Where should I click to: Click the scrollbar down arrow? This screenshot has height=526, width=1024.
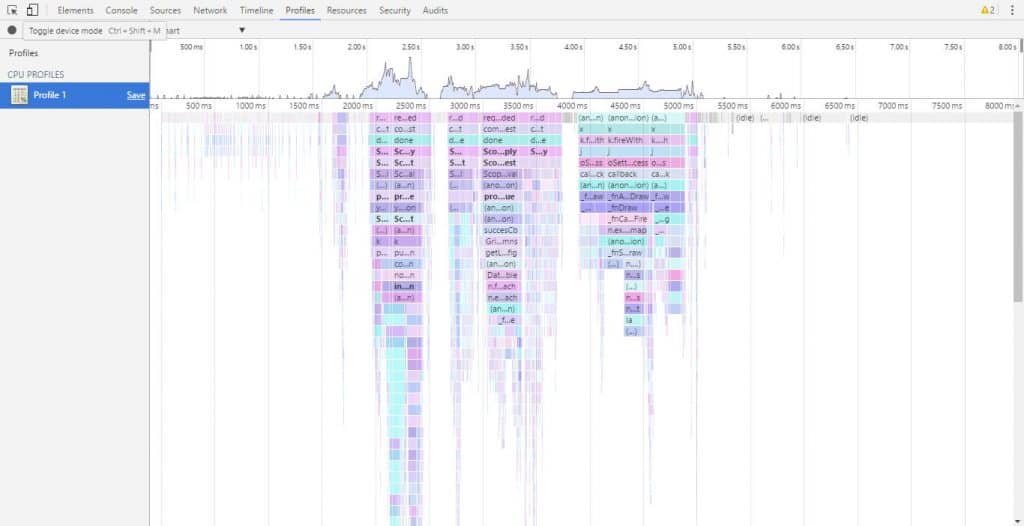point(1019,521)
